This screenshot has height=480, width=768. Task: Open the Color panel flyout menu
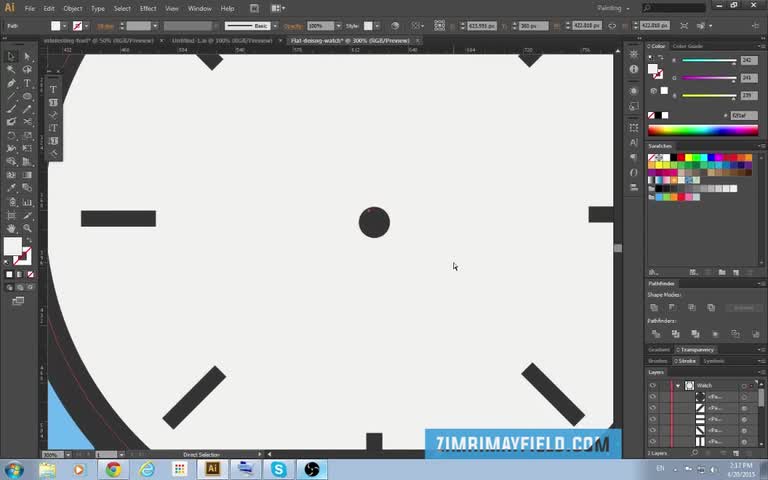tap(761, 46)
